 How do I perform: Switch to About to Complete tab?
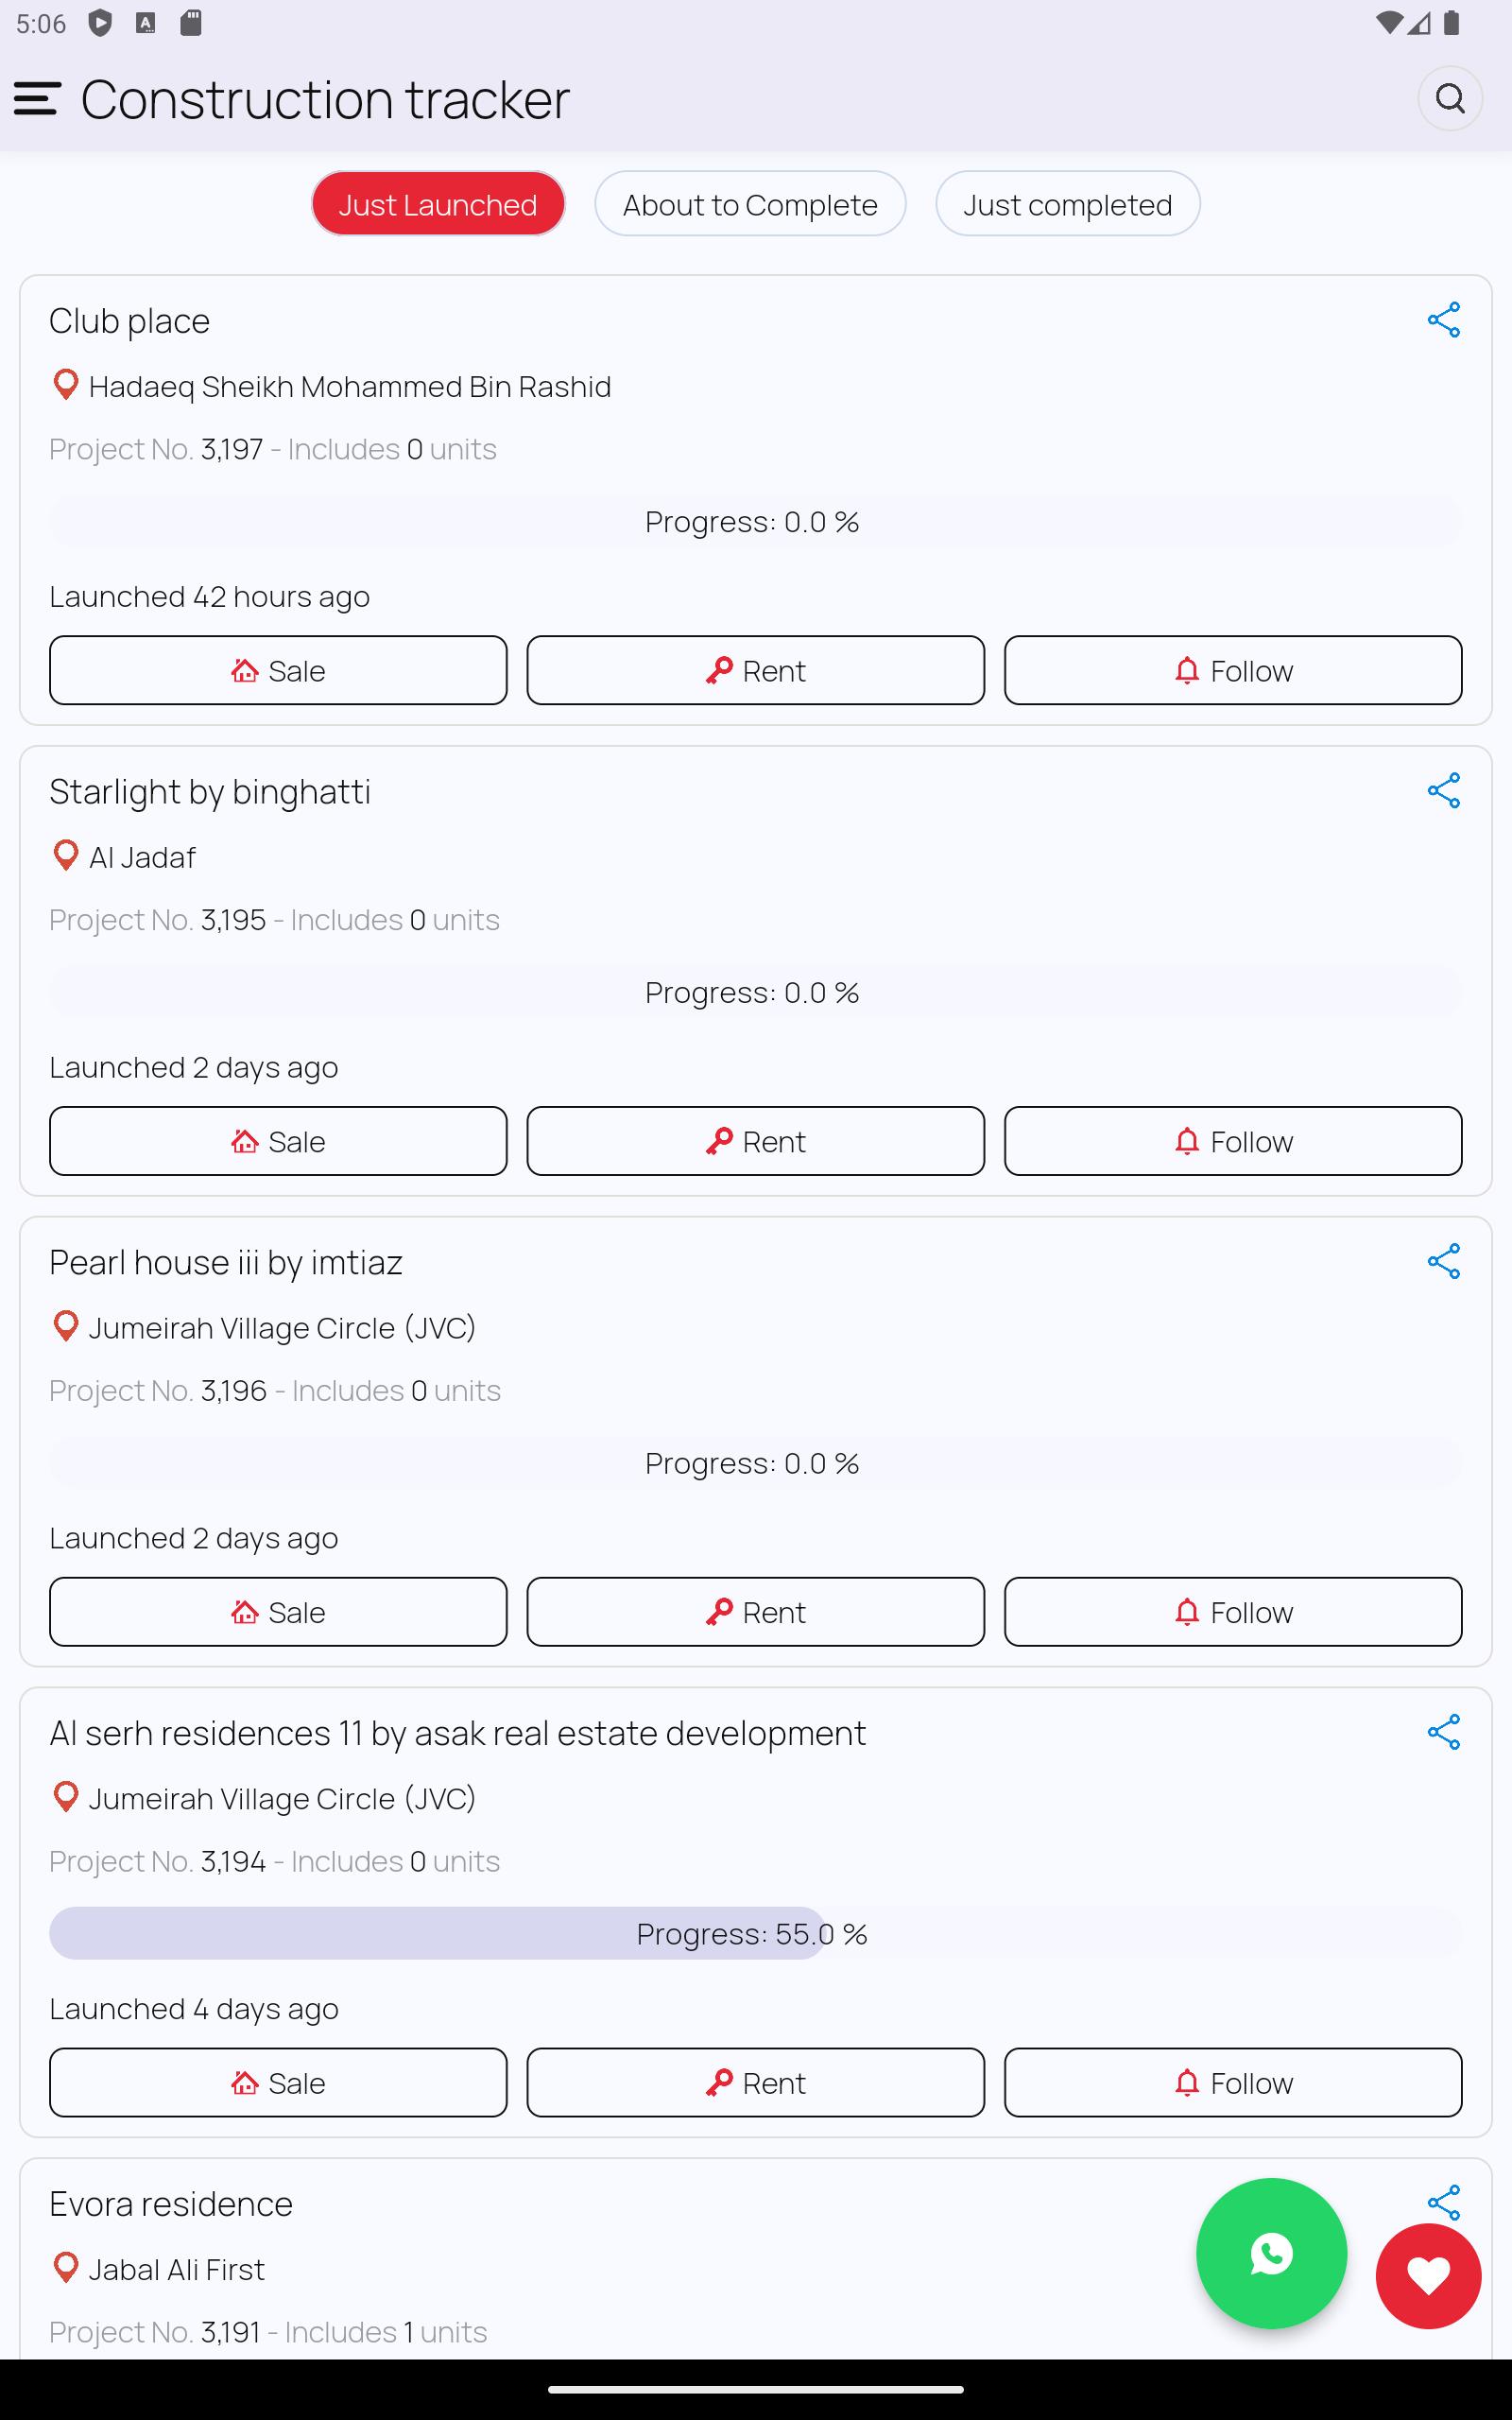pos(750,204)
